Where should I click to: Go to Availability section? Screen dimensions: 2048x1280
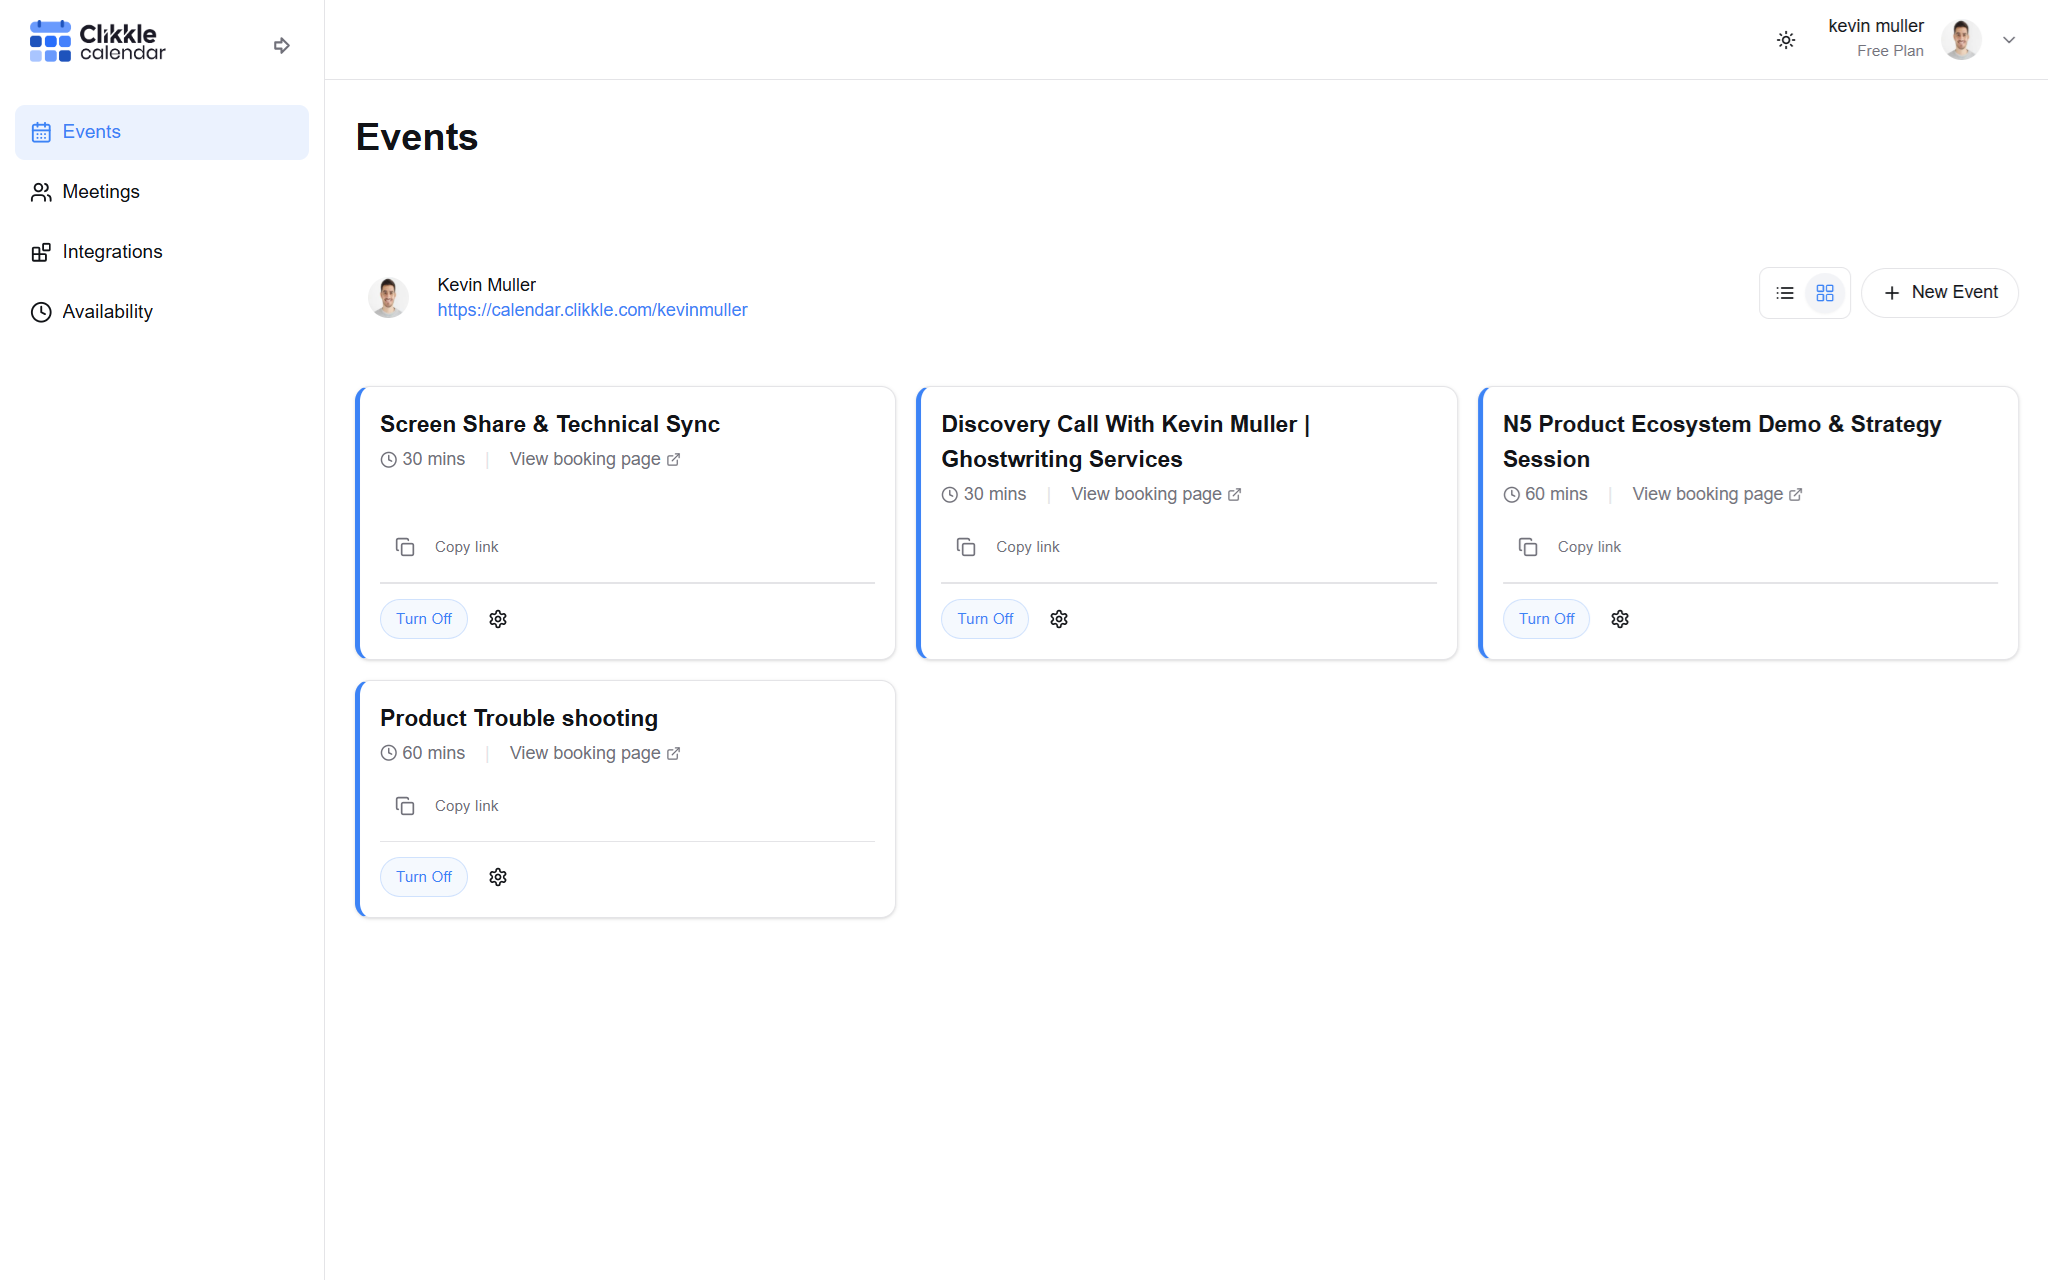107,312
